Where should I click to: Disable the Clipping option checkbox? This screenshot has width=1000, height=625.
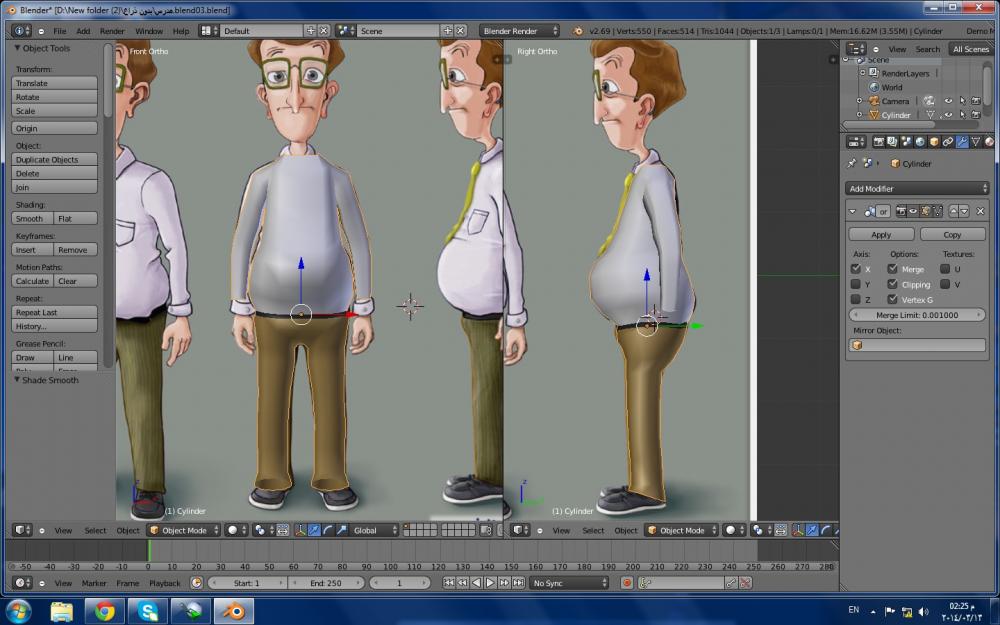click(x=892, y=284)
